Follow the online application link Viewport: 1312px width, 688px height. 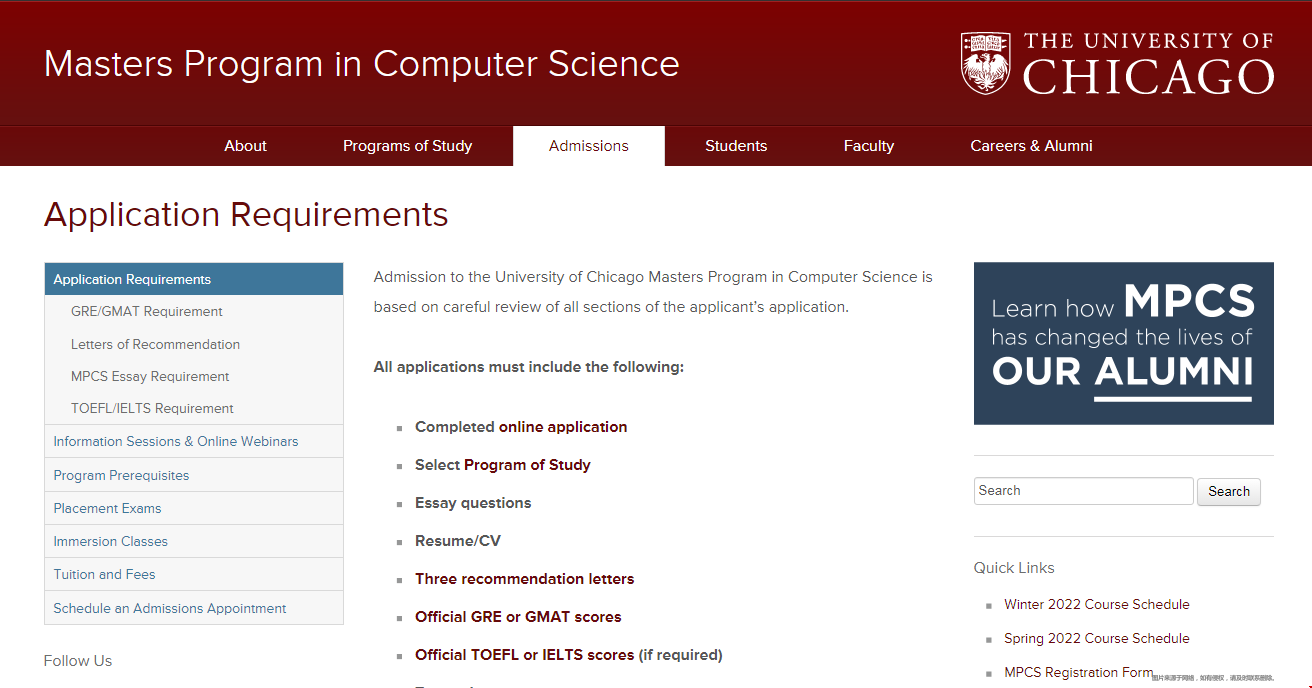click(x=563, y=427)
